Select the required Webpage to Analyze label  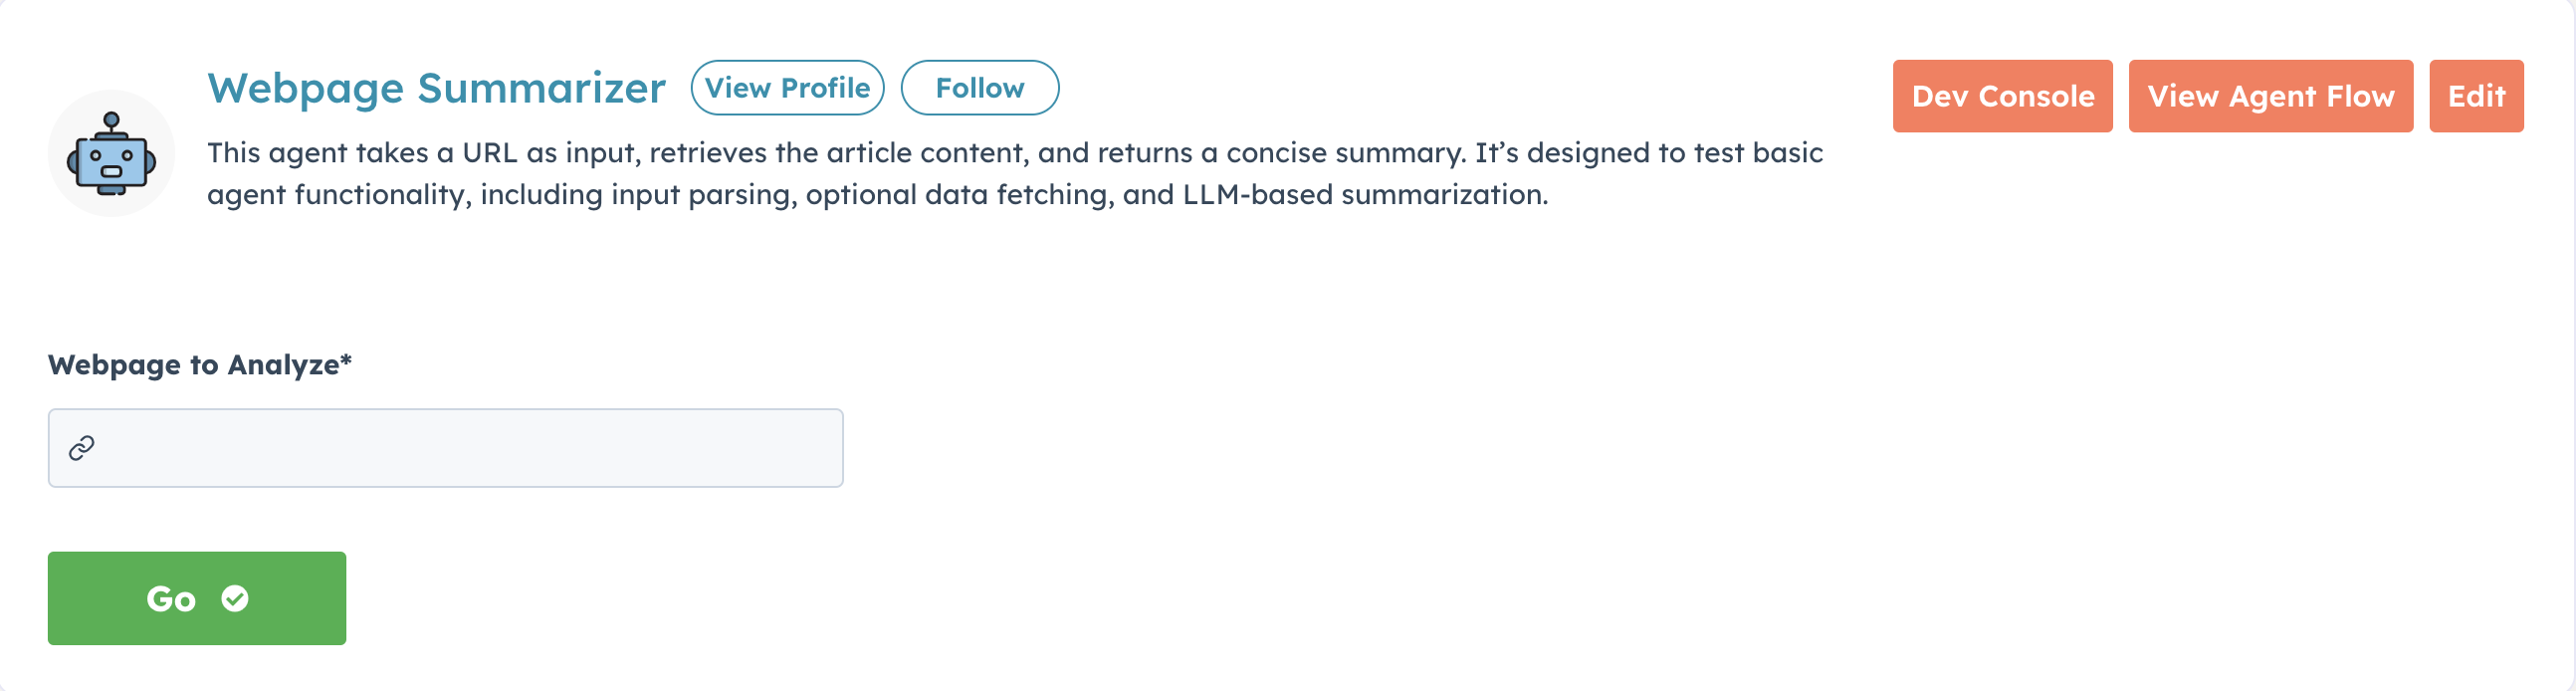click(x=199, y=364)
